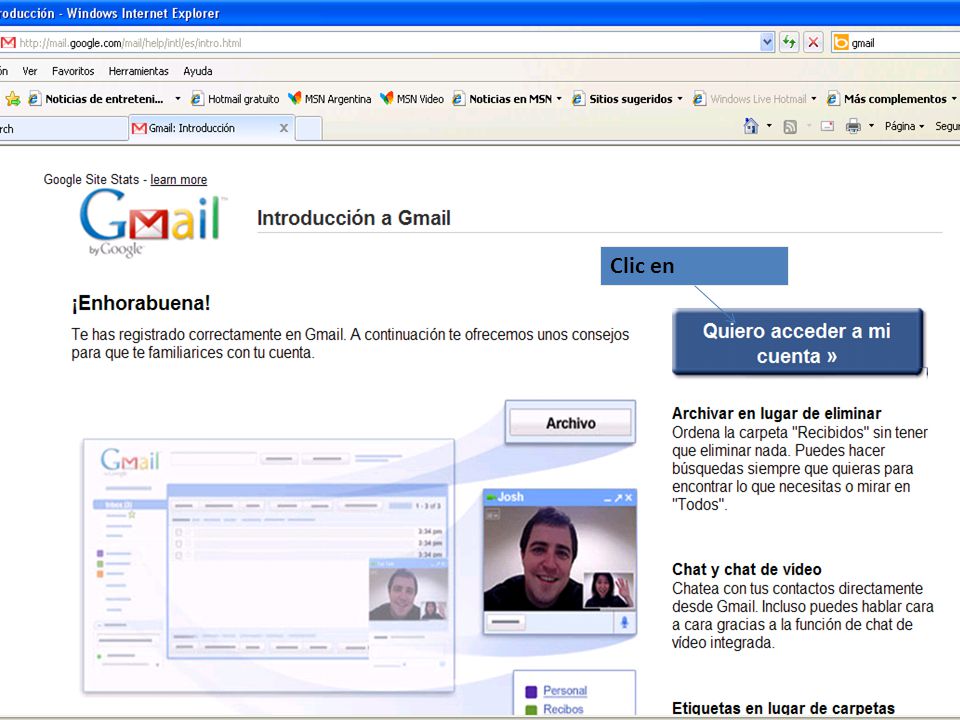Image resolution: width=960 pixels, height=720 pixels.
Task: Open the address bar history dropdown
Action: pos(767,42)
